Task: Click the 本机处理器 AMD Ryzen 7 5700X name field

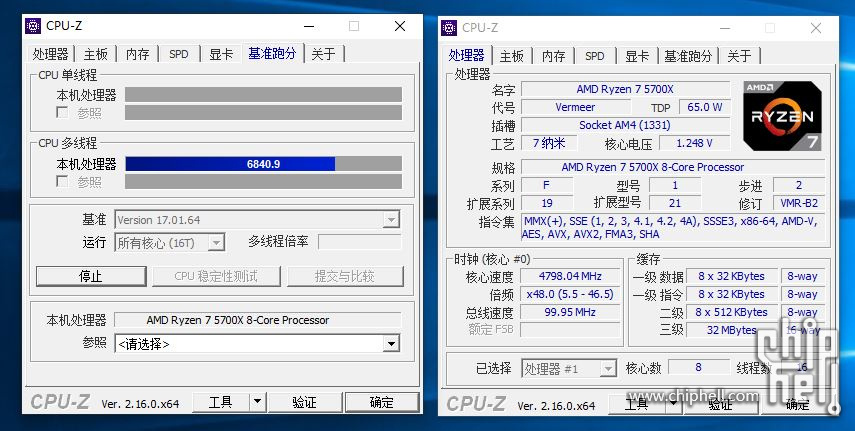Action: click(258, 320)
